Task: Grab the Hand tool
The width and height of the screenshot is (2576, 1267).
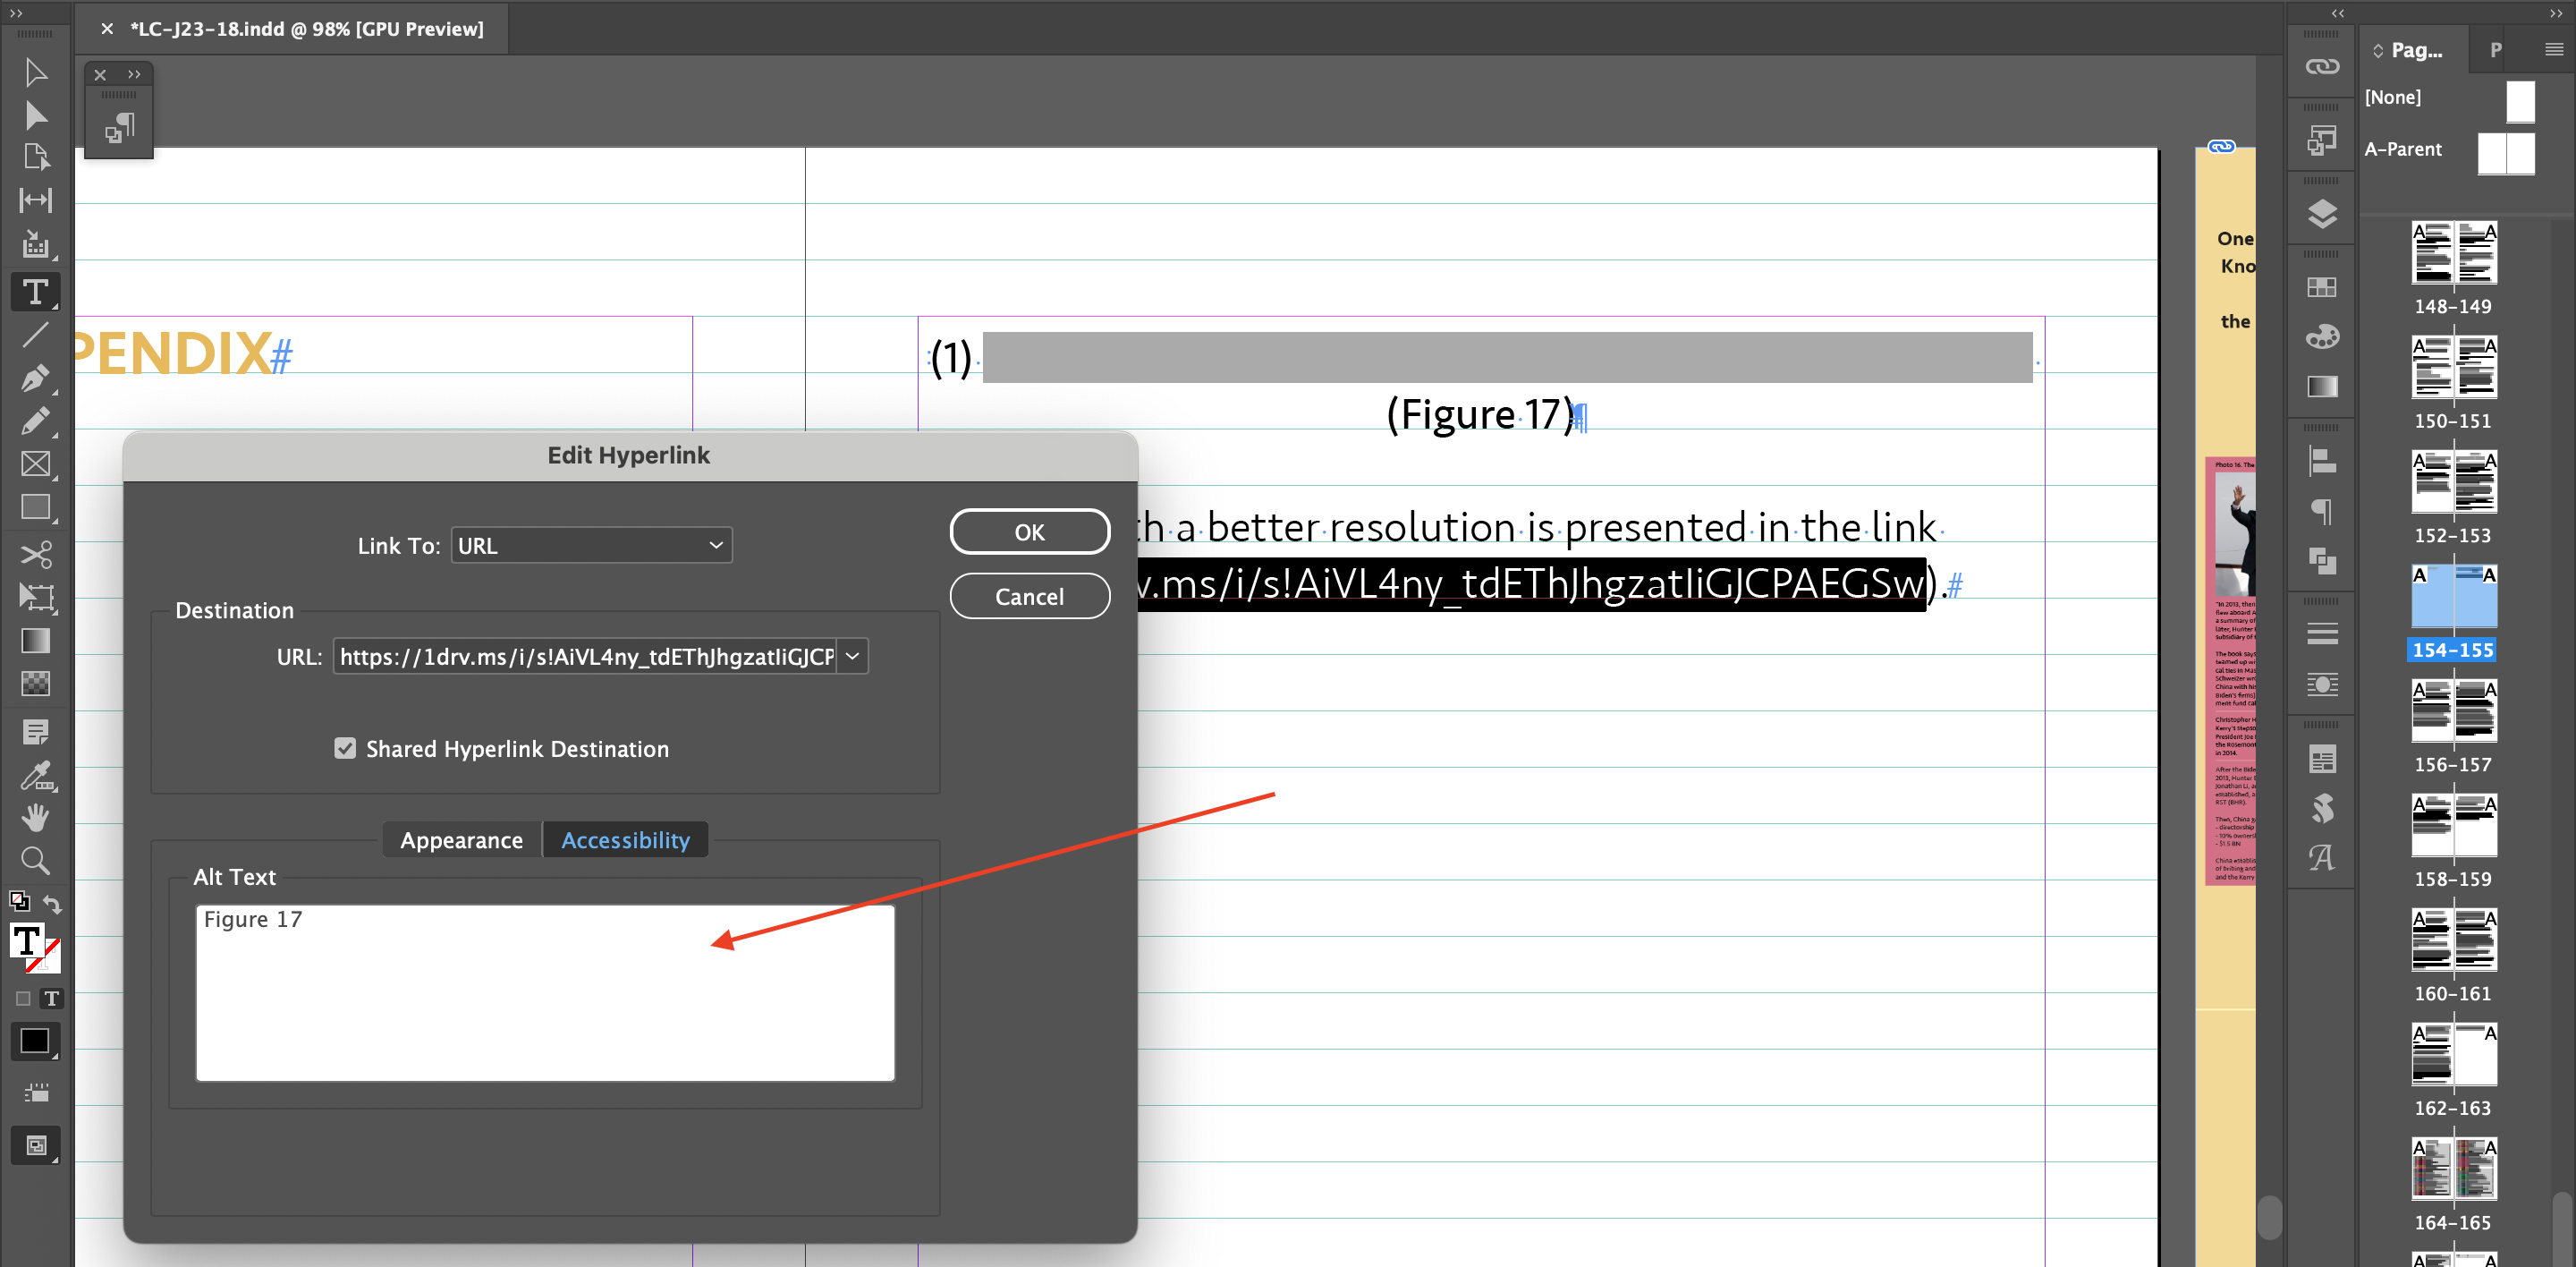Action: pyautogui.click(x=36, y=818)
